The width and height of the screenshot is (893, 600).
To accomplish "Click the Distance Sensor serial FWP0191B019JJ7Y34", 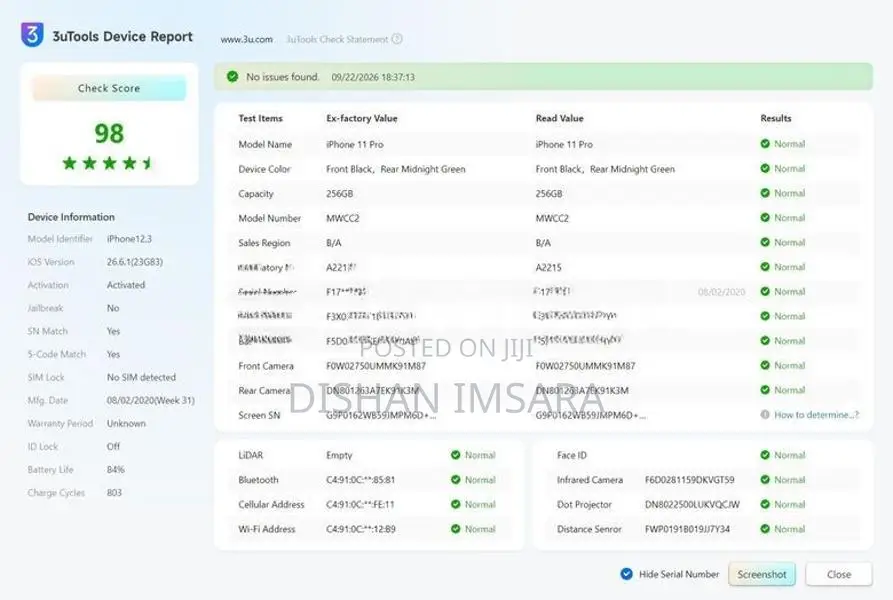I will tap(687, 529).
